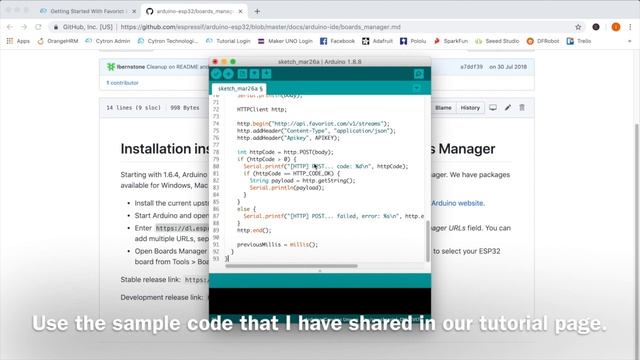Click the http.end(); code line

click(254, 230)
